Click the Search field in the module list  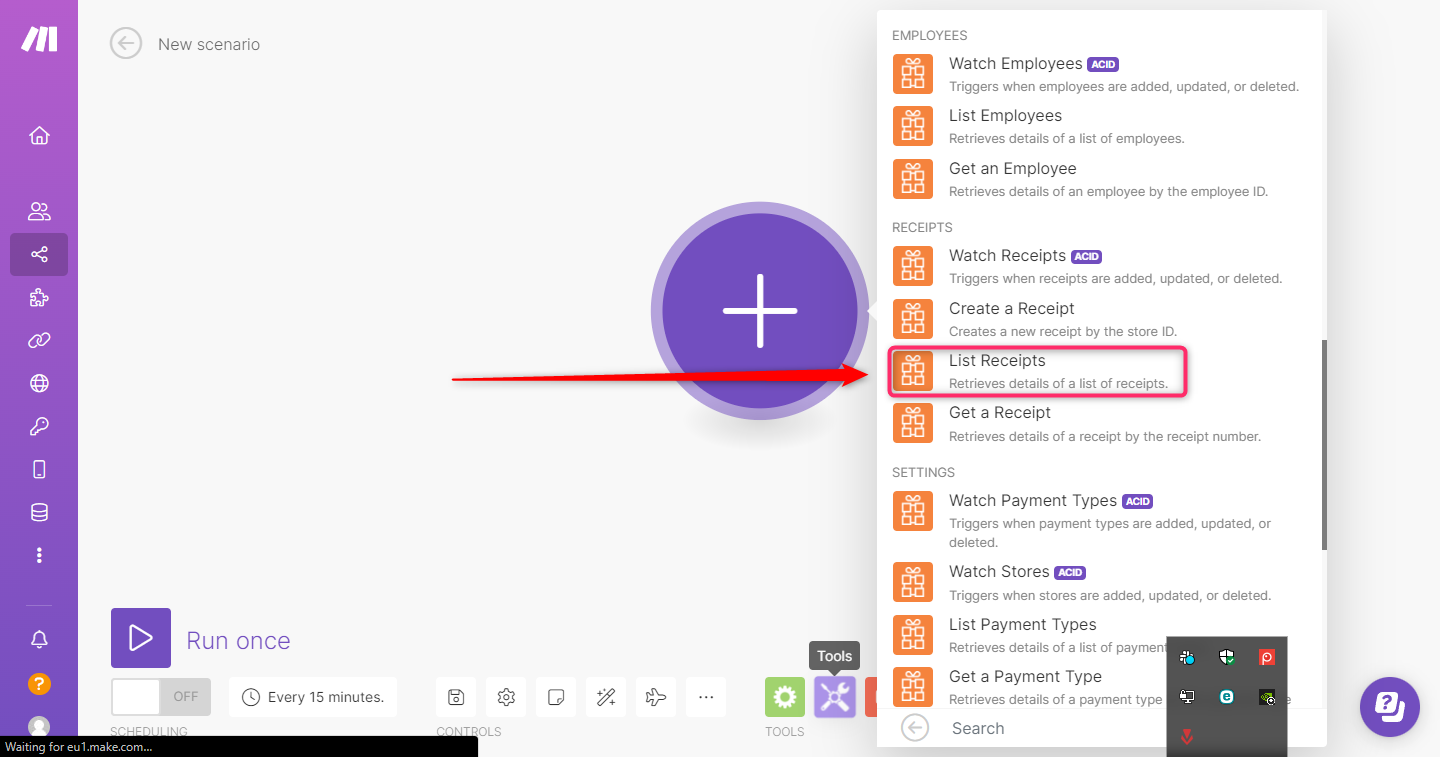[1050, 728]
